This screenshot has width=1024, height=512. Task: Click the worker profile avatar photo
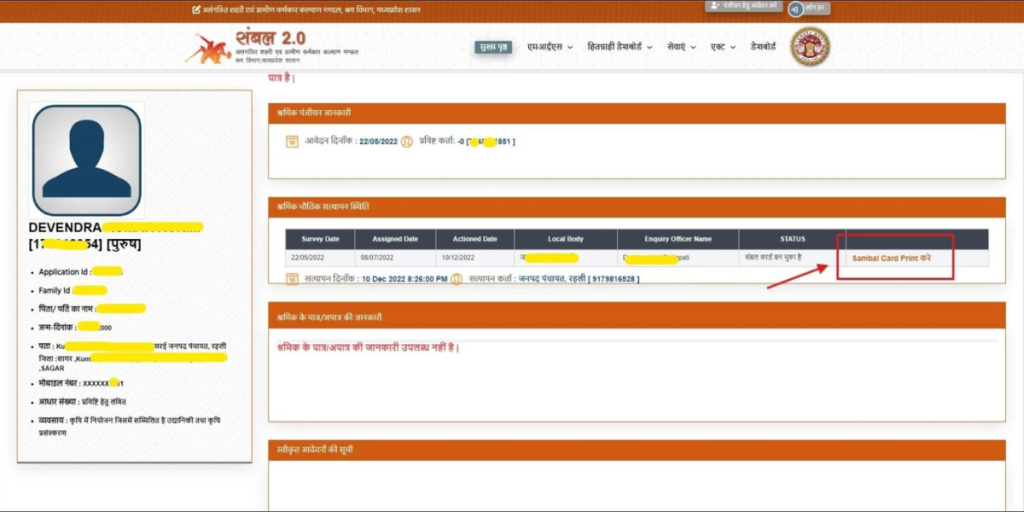pyautogui.click(x=86, y=152)
